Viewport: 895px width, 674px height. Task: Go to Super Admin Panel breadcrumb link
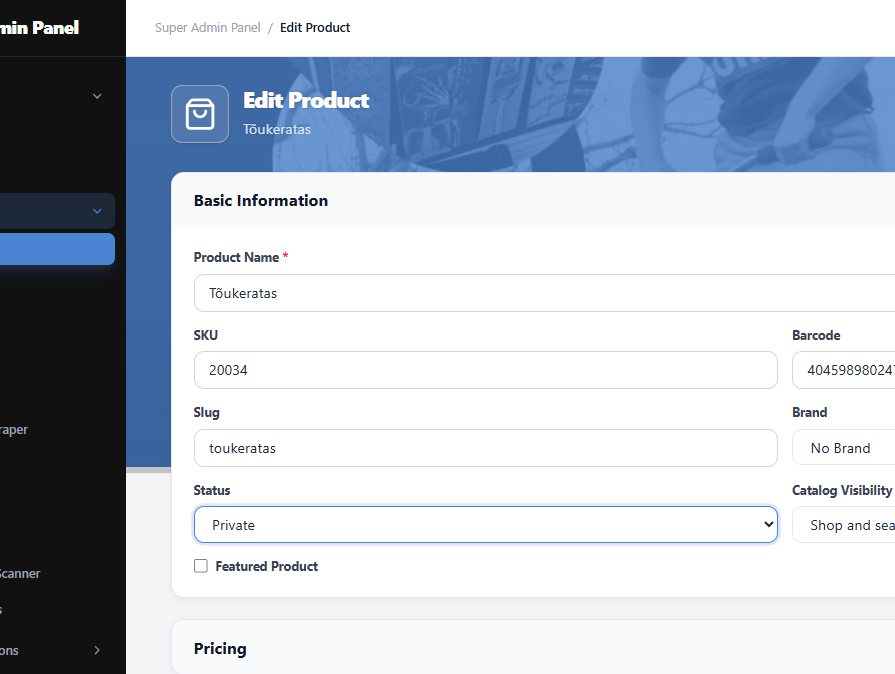[x=208, y=27]
